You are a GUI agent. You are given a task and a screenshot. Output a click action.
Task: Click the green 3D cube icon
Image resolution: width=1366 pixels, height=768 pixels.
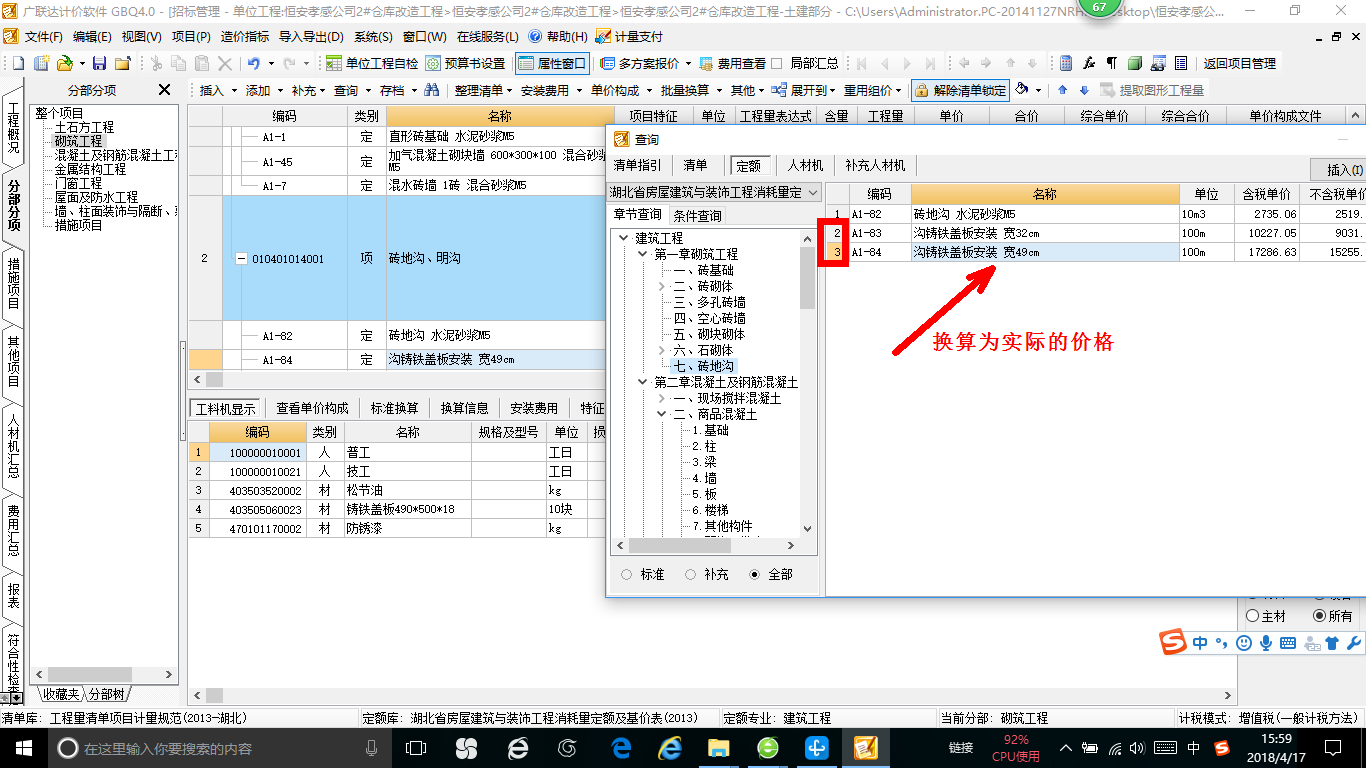click(1135, 63)
